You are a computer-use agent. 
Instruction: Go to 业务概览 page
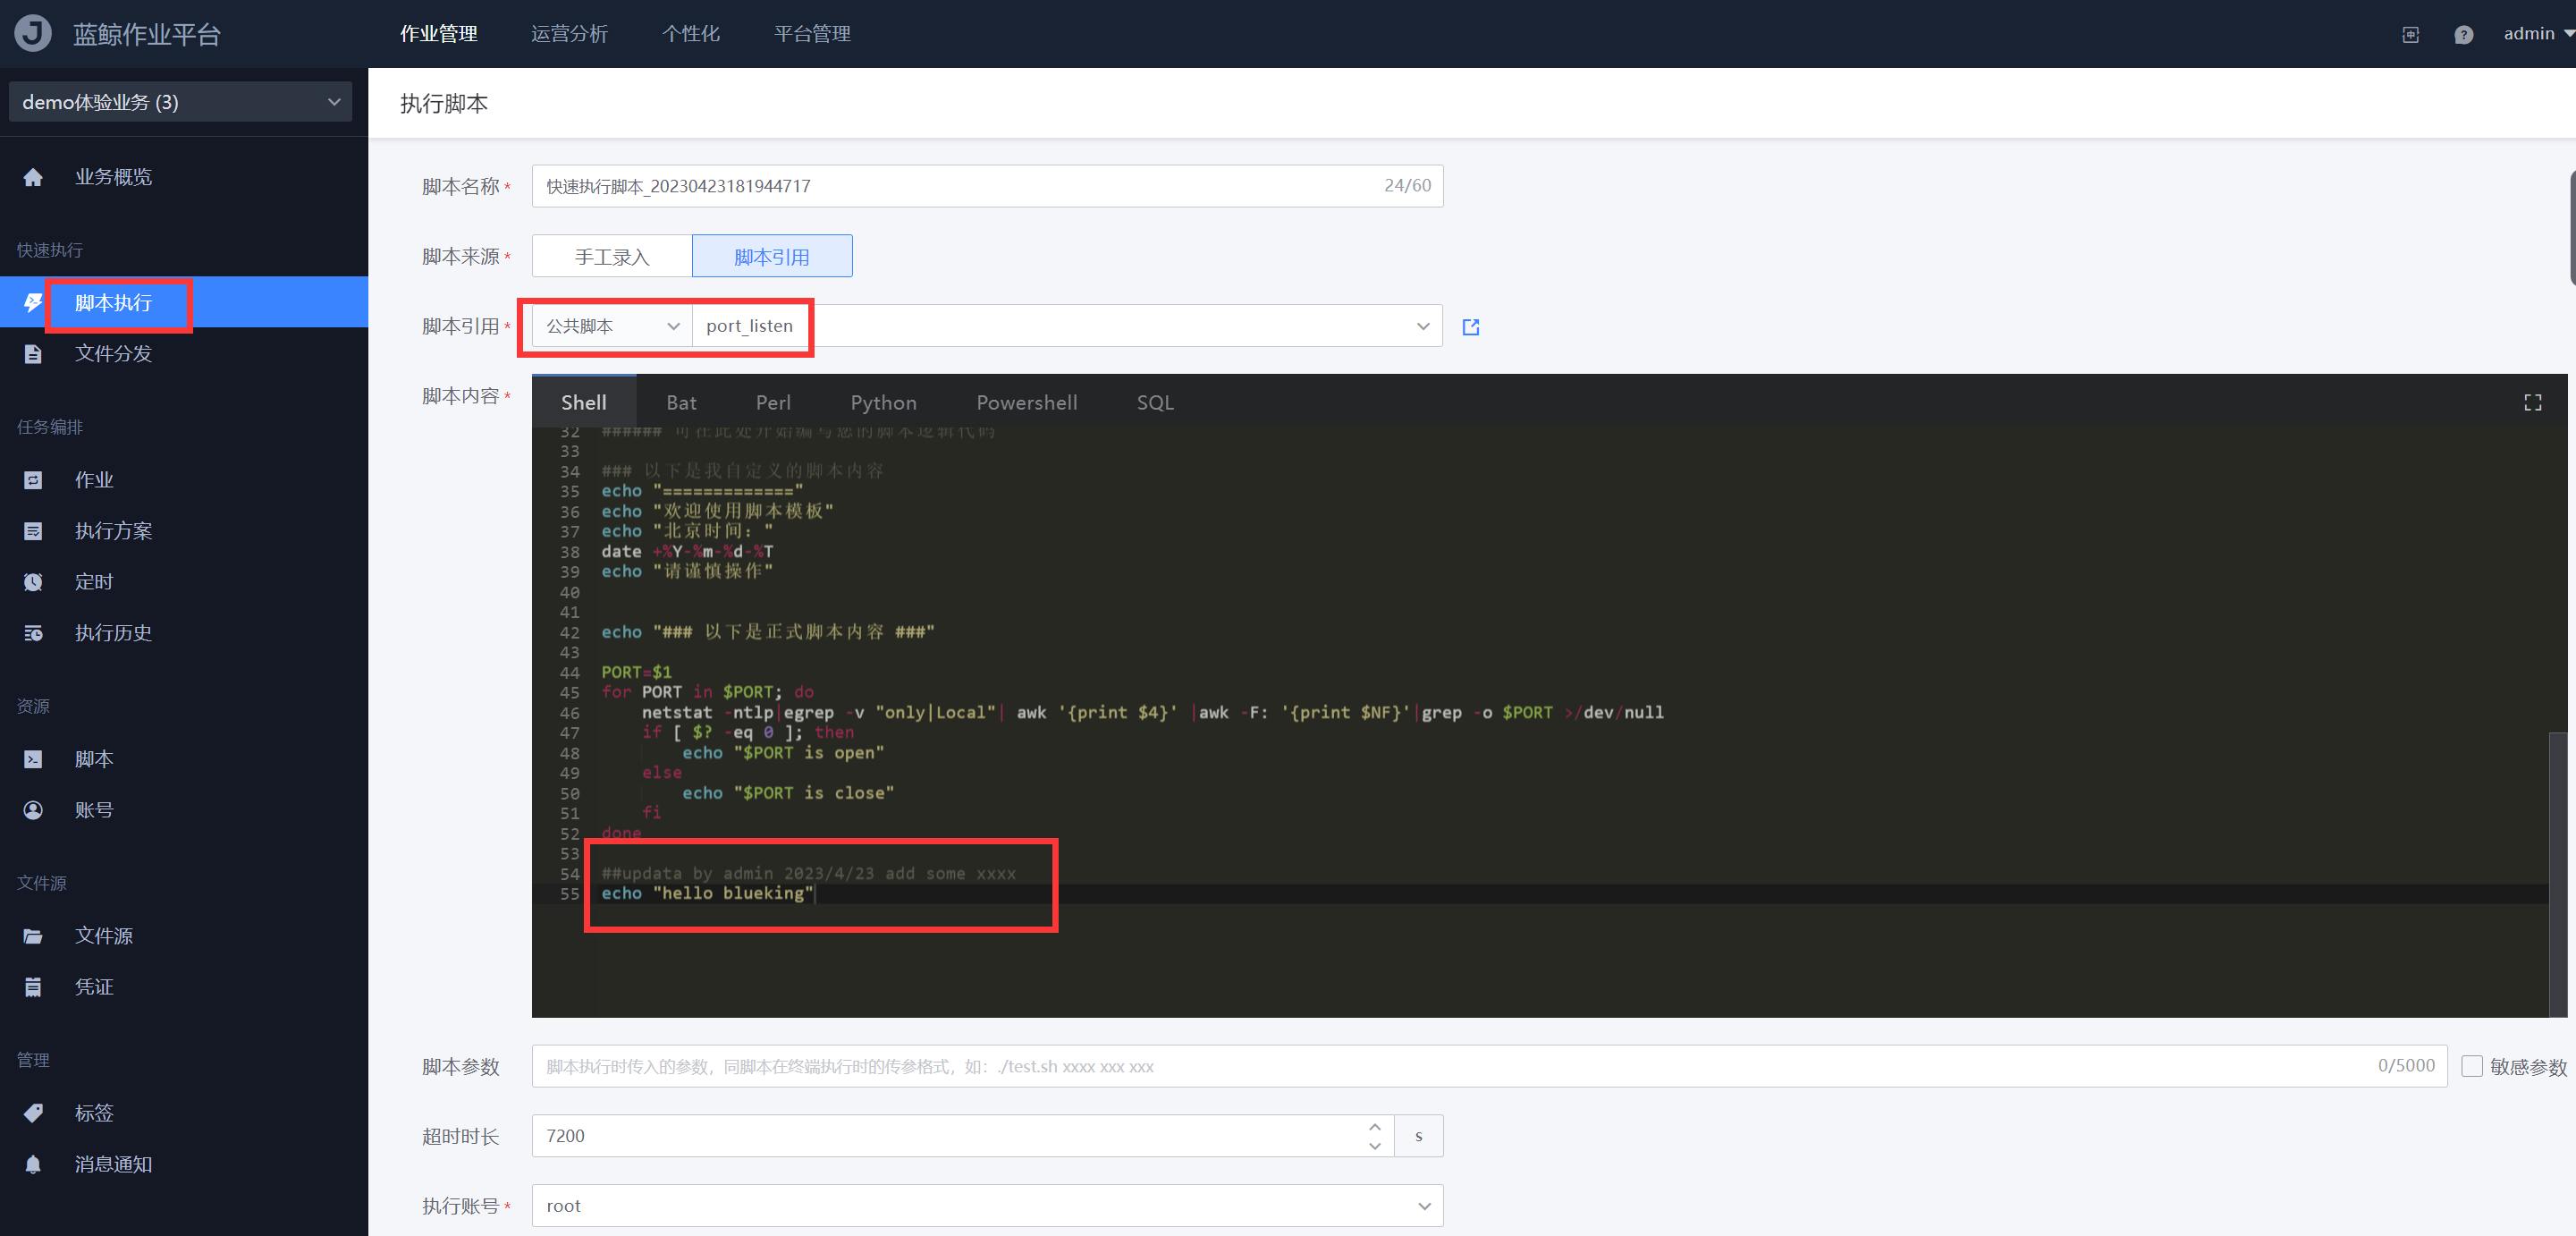pyautogui.click(x=113, y=177)
